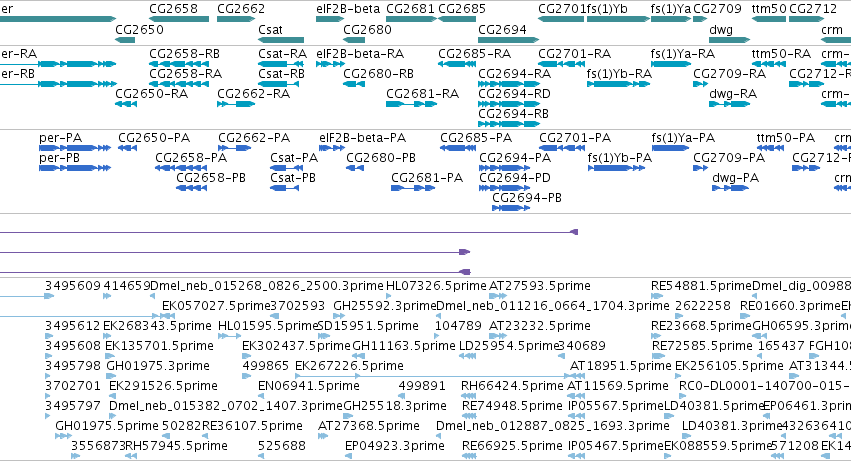Viewport: 851px width, 461px height.
Task: Click the EST label GH11163.5prime
Action: 404,346
